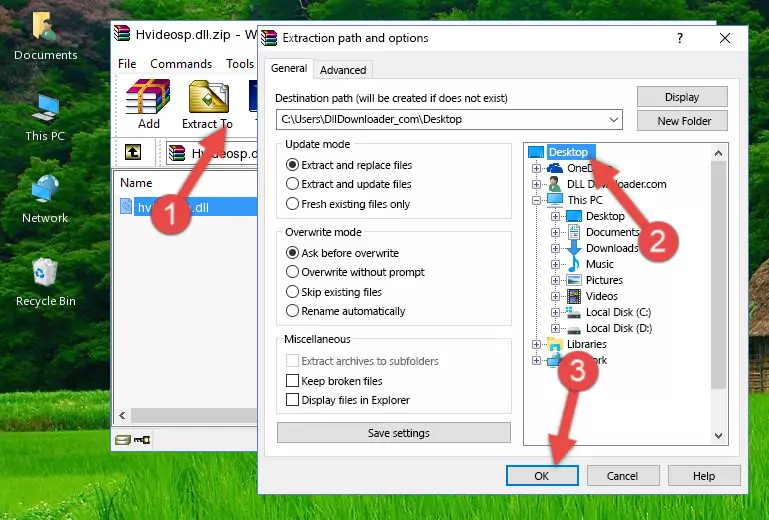Click the Help button
The width and height of the screenshot is (769, 520).
click(704, 476)
